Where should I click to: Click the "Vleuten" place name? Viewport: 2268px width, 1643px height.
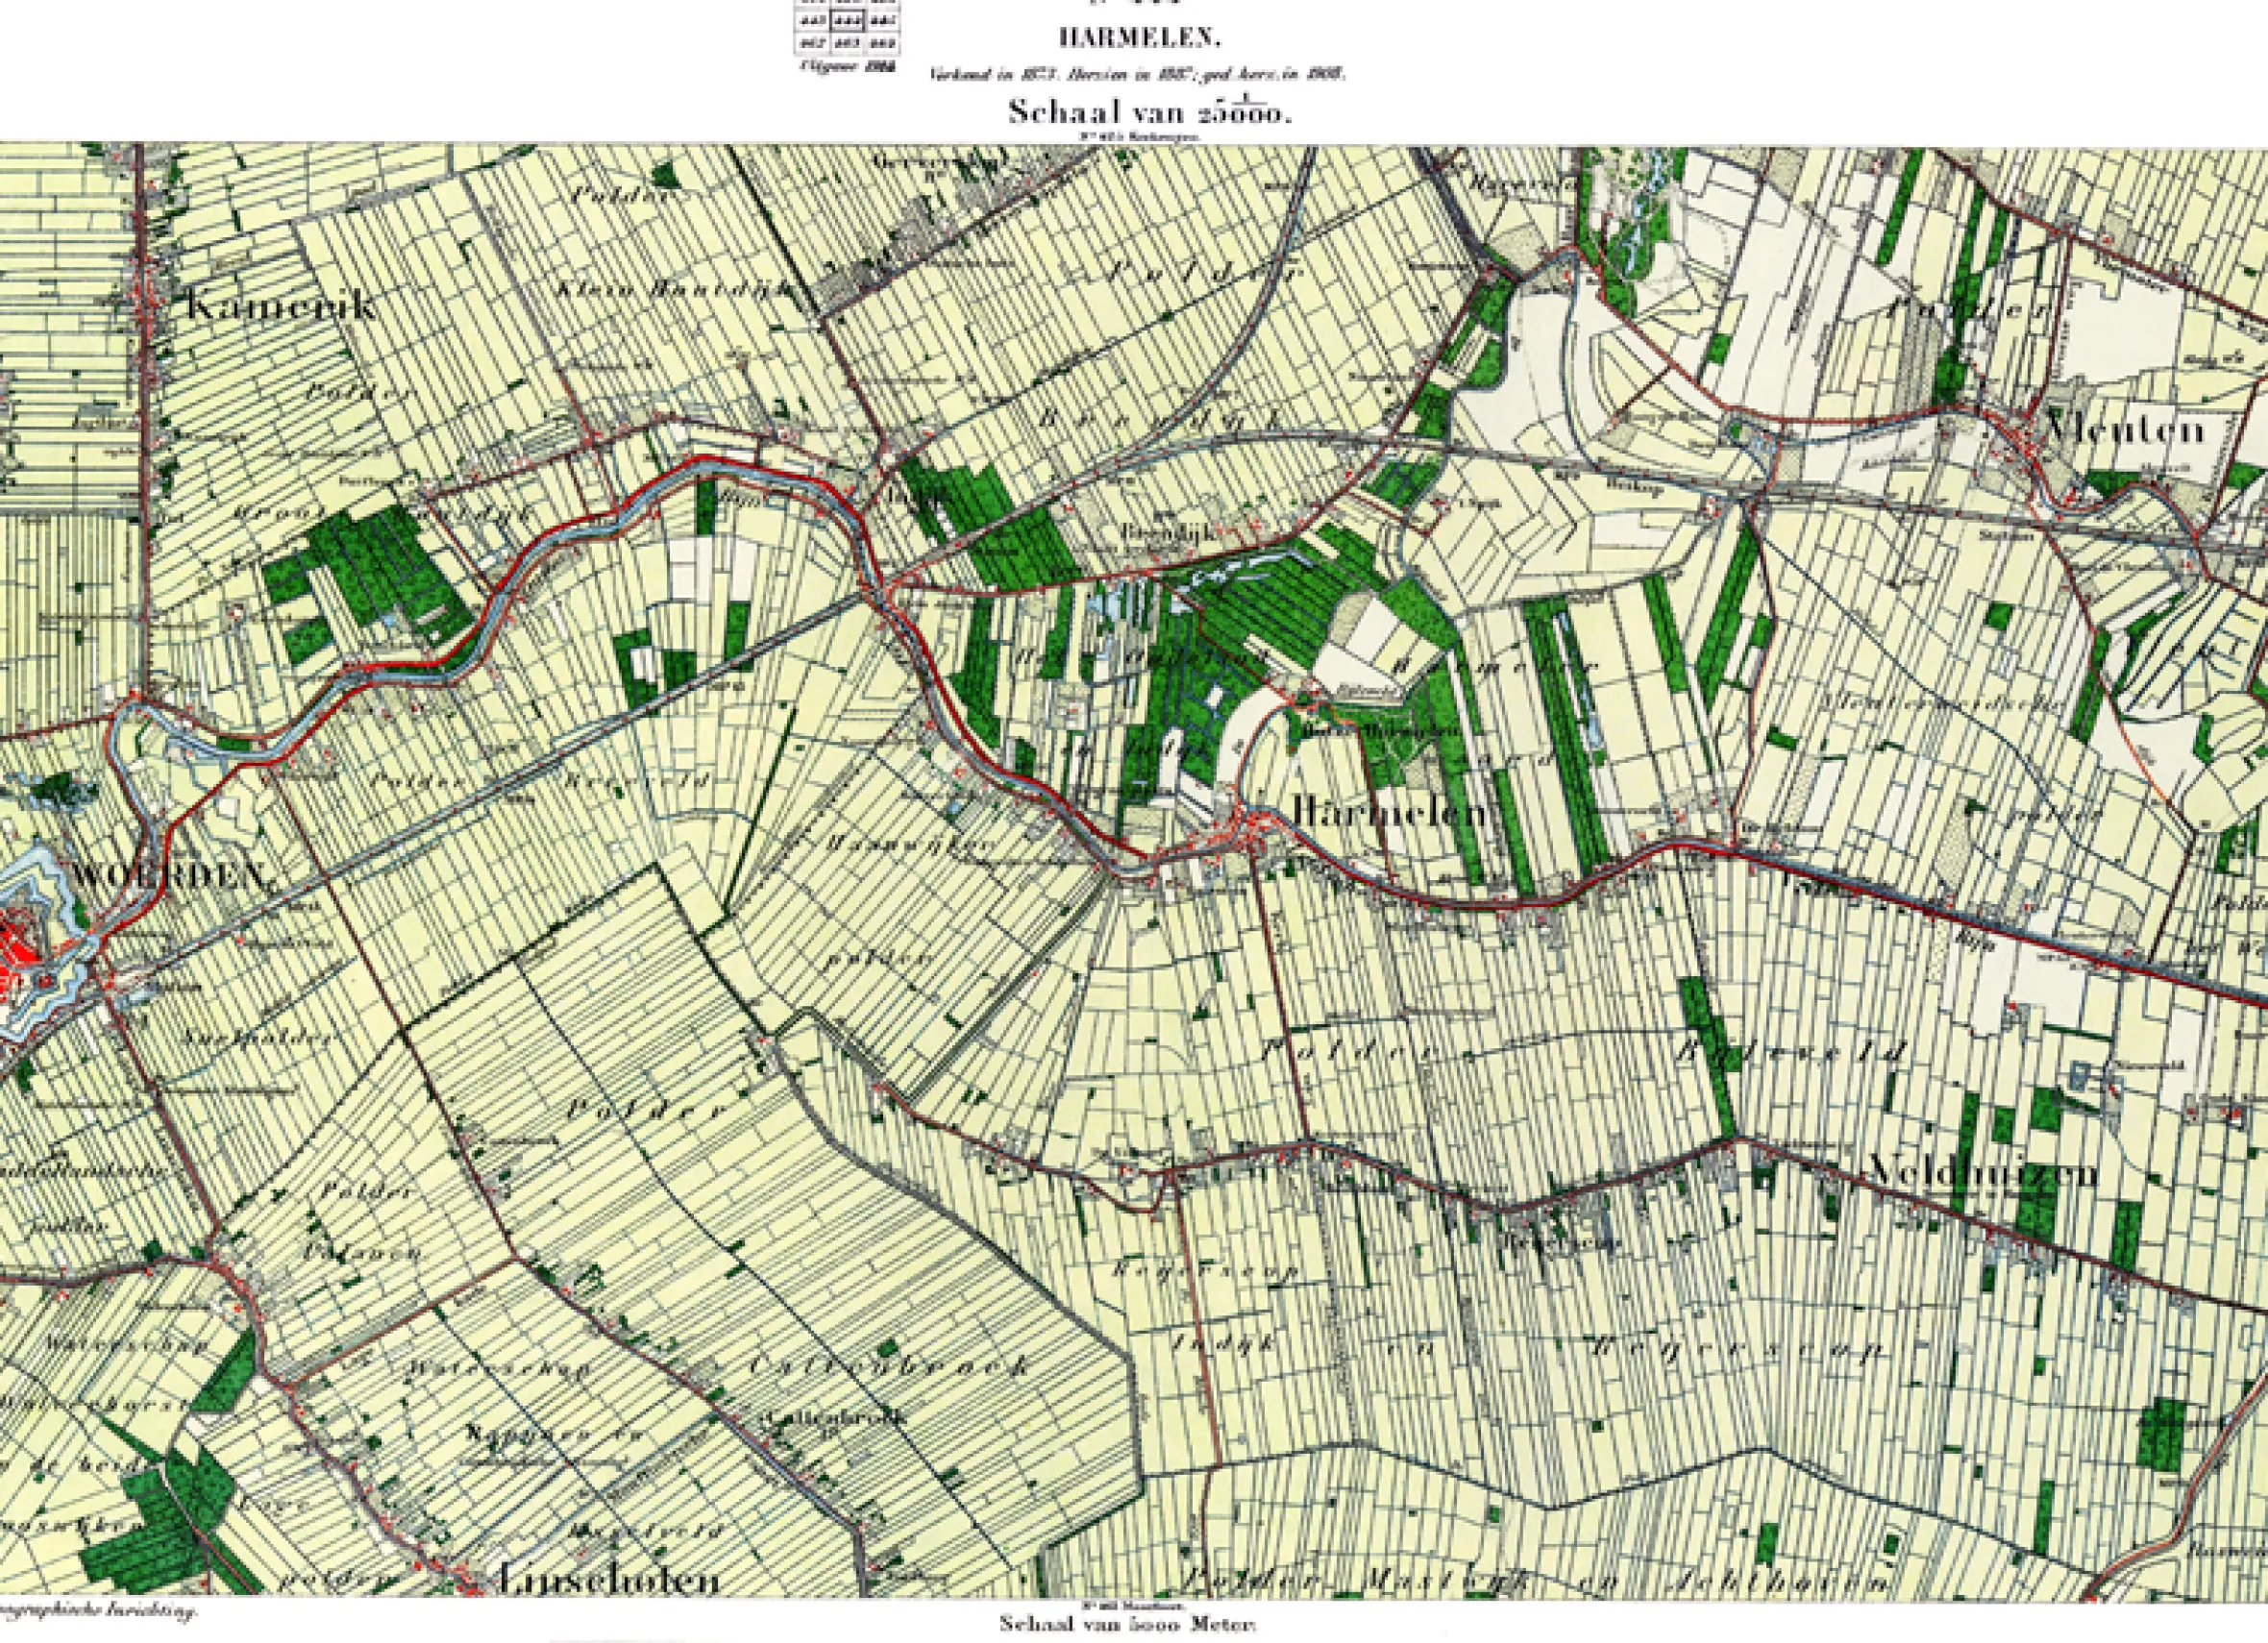pyautogui.click(x=2125, y=429)
